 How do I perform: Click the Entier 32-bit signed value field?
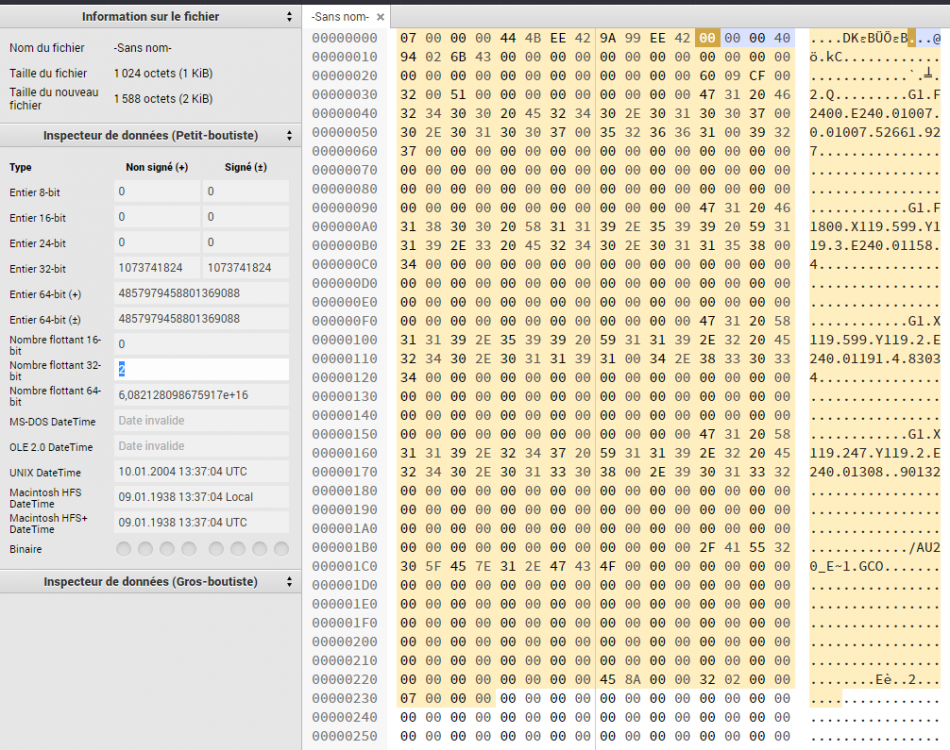click(x=245, y=268)
